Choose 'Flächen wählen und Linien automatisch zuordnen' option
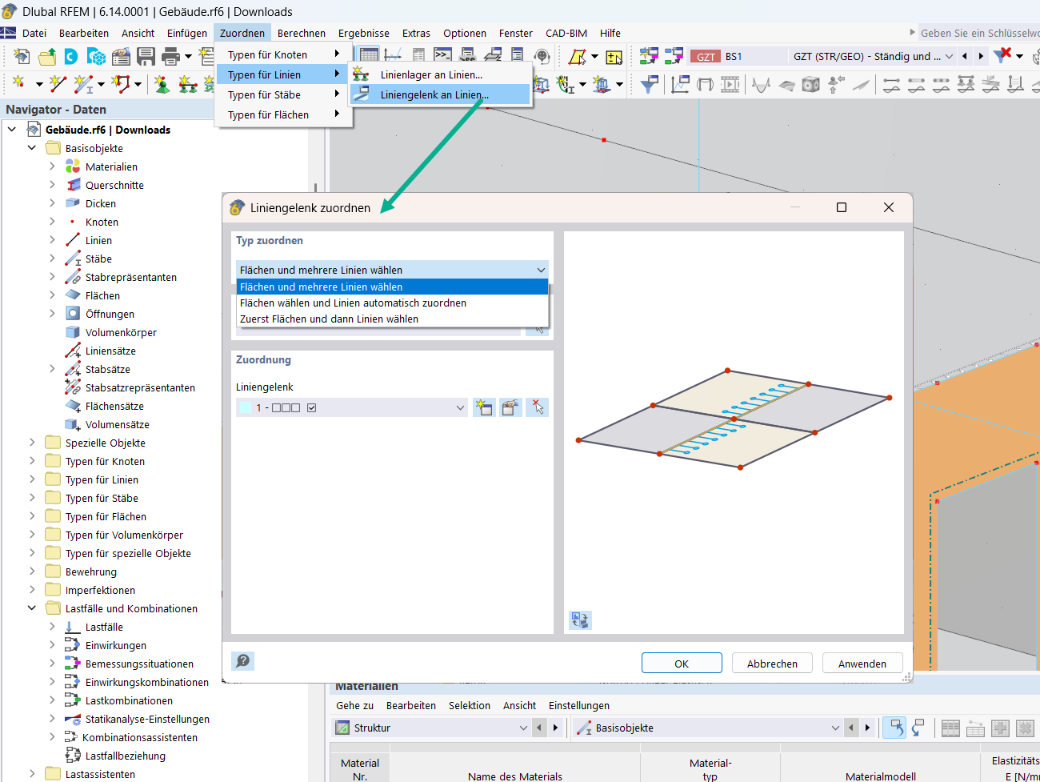The height and width of the screenshot is (782, 1040). point(392,302)
